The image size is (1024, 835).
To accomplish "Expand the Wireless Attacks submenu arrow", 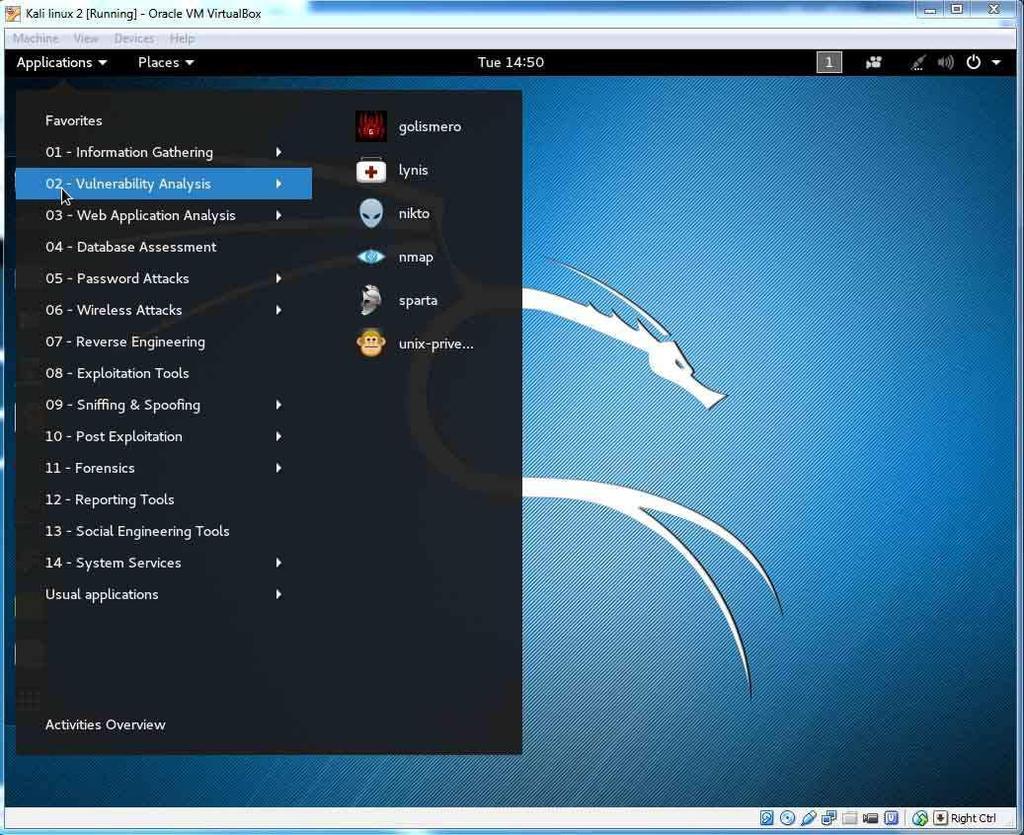I will 279,309.
